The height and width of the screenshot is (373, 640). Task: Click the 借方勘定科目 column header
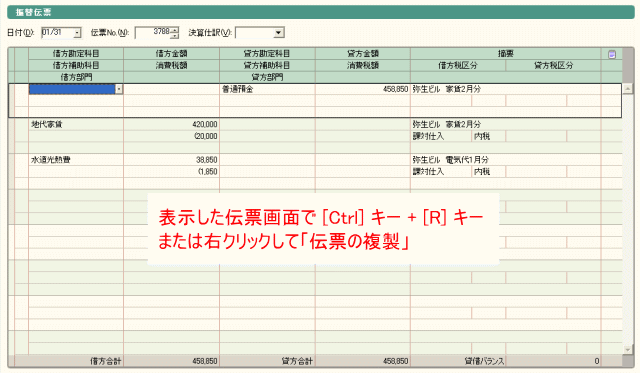tap(76, 53)
